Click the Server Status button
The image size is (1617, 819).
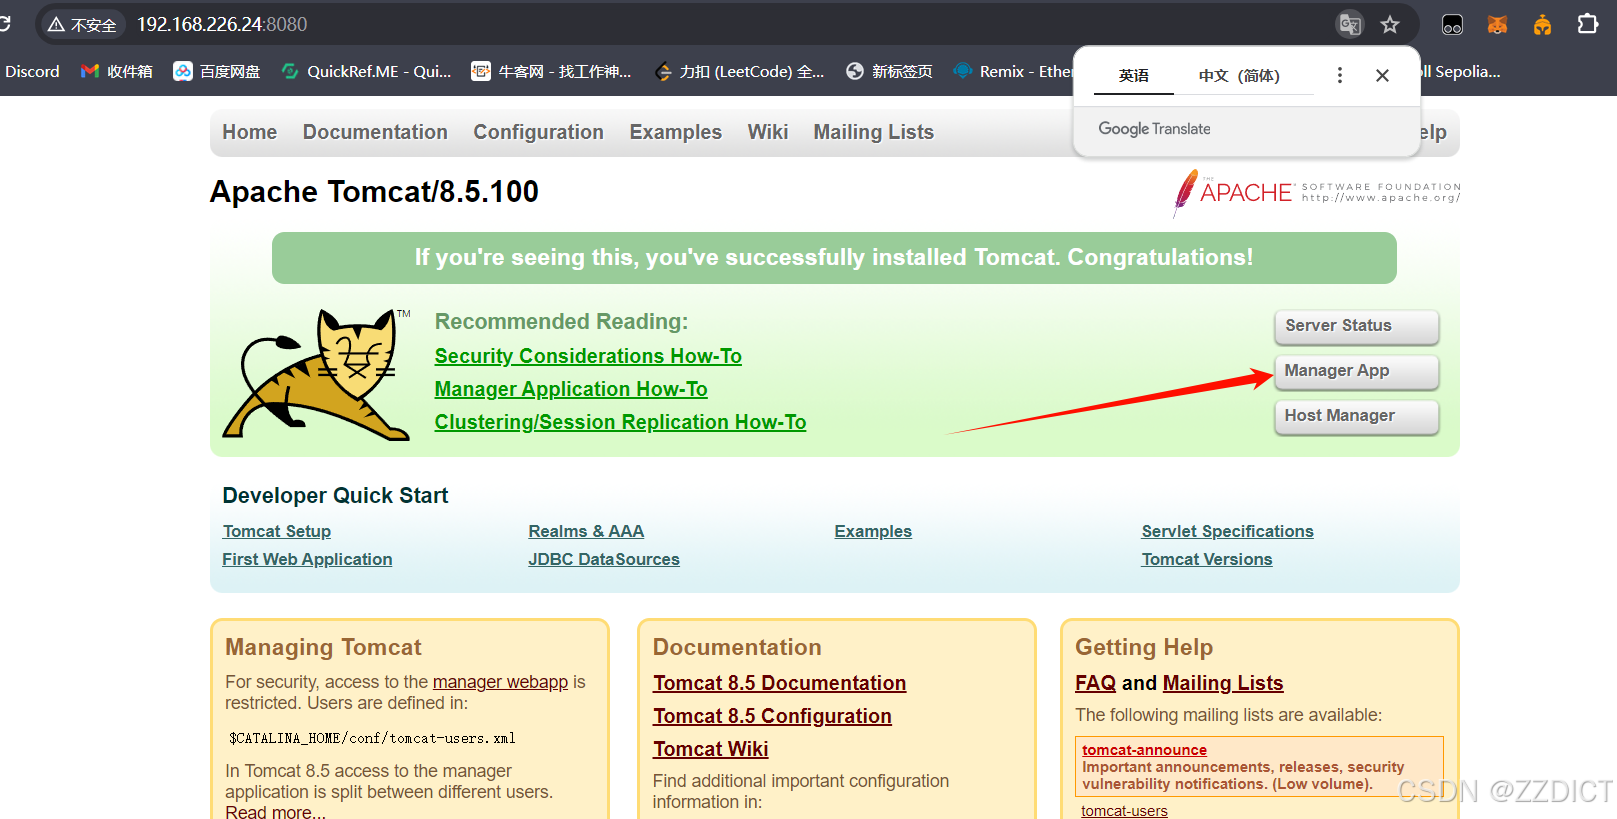coord(1356,326)
